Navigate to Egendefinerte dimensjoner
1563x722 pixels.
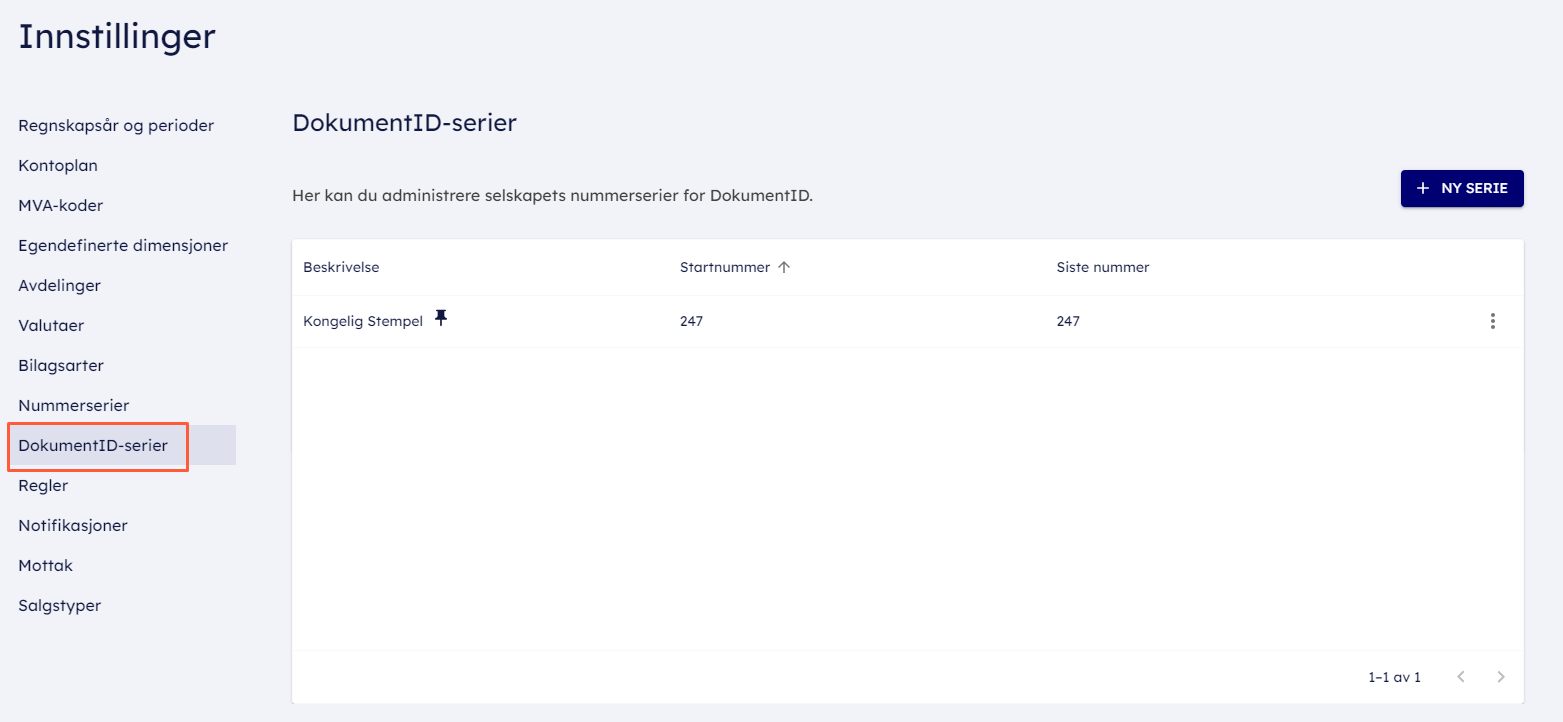click(x=123, y=246)
